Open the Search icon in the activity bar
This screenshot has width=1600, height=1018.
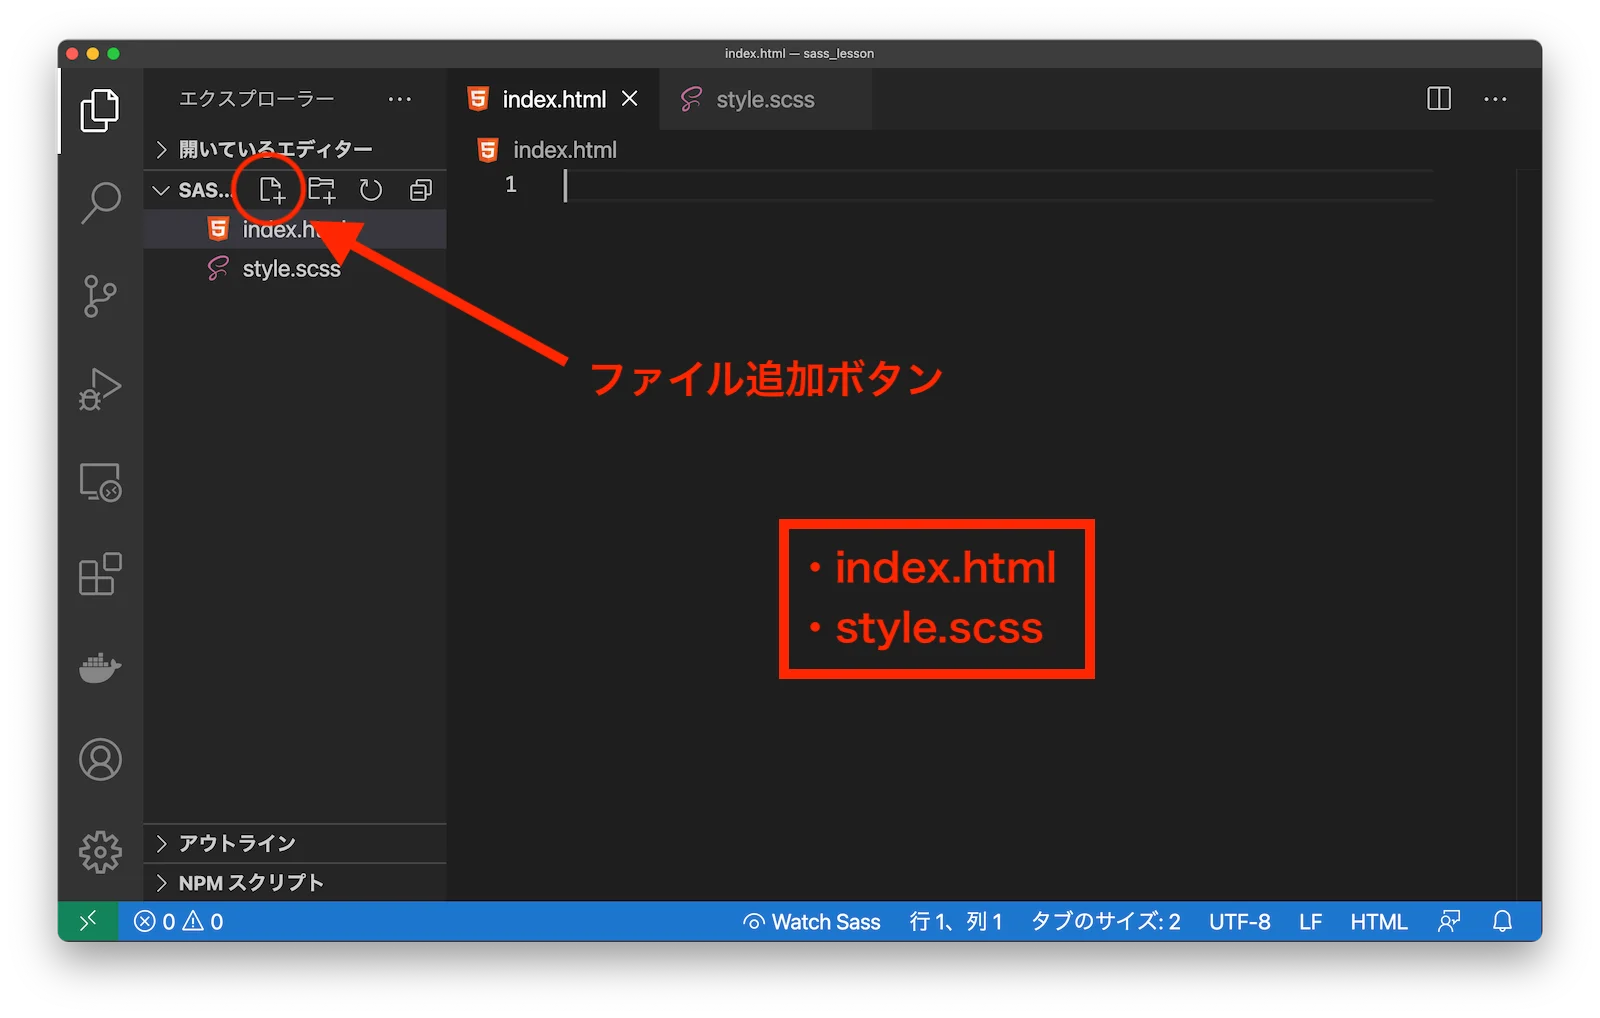[x=98, y=201]
